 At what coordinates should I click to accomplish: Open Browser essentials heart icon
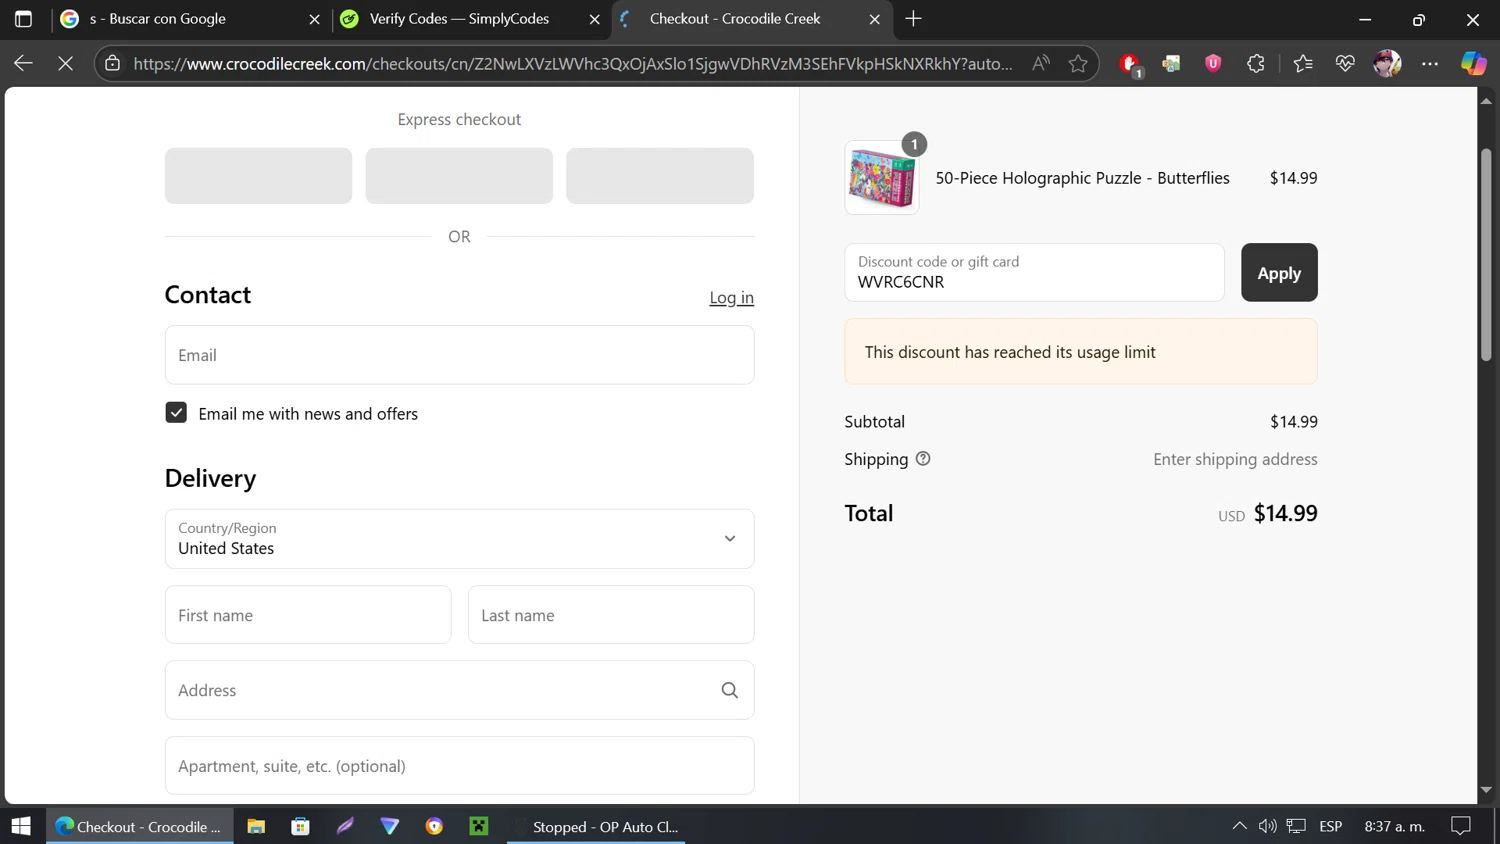click(1345, 64)
